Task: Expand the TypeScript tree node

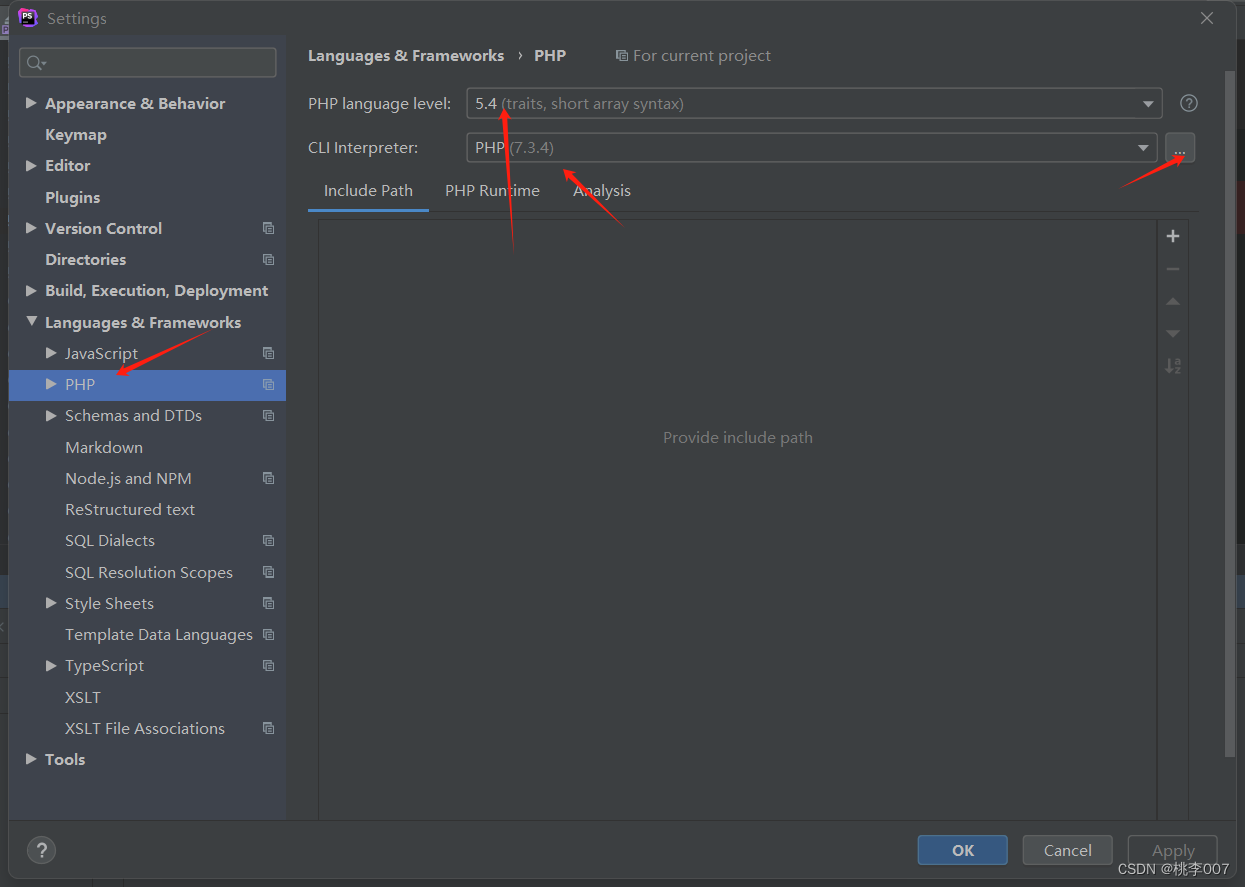Action: [51, 665]
